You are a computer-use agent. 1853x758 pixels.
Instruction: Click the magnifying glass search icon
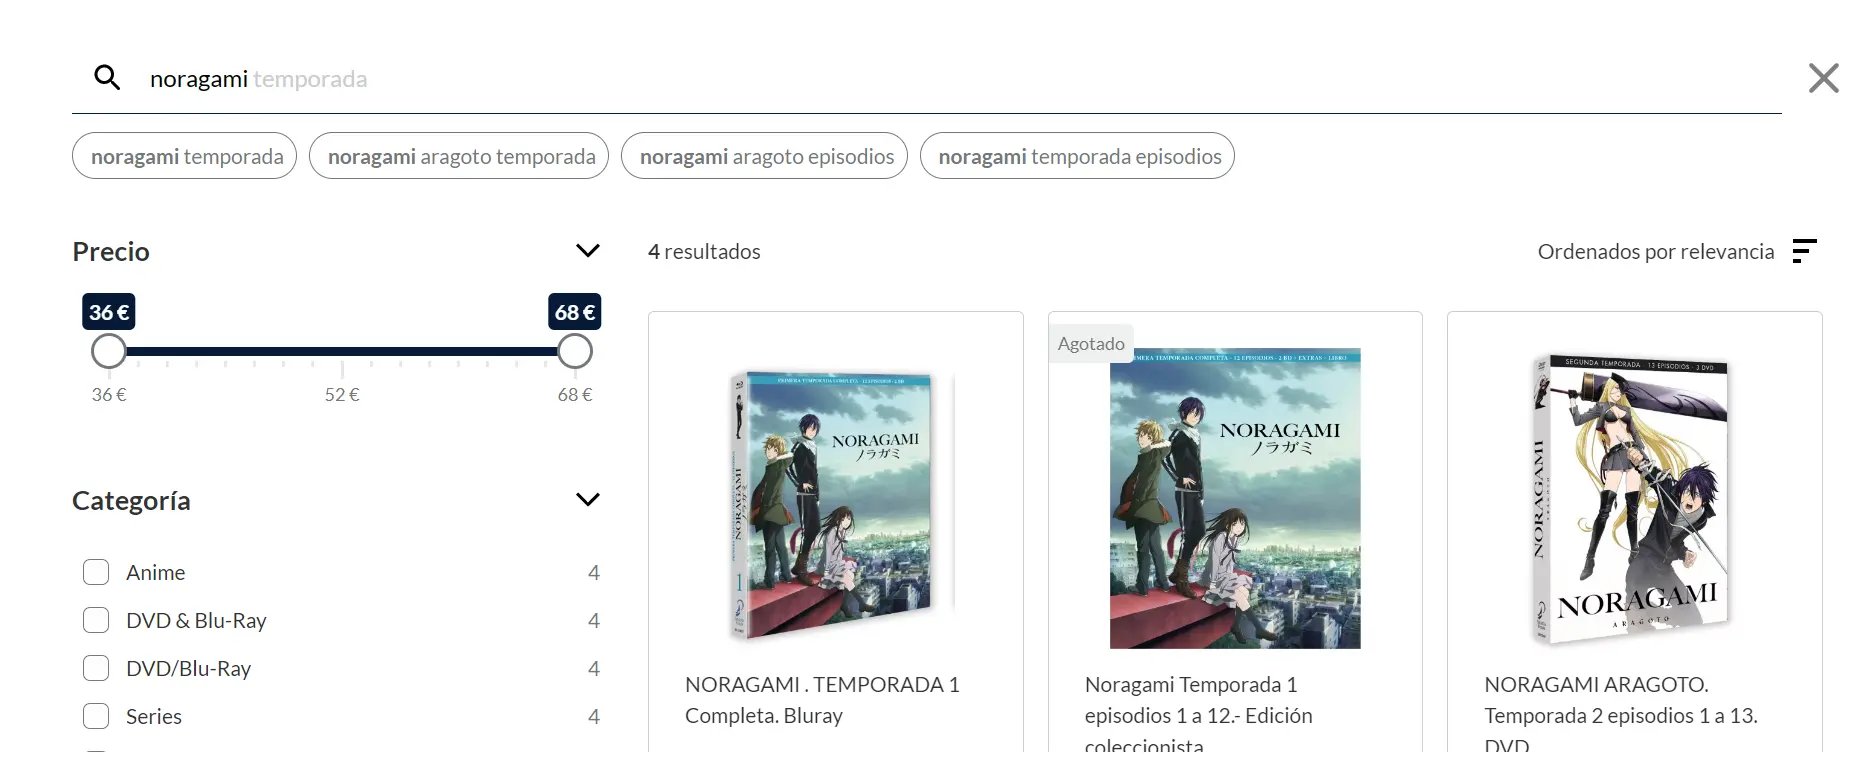(107, 78)
